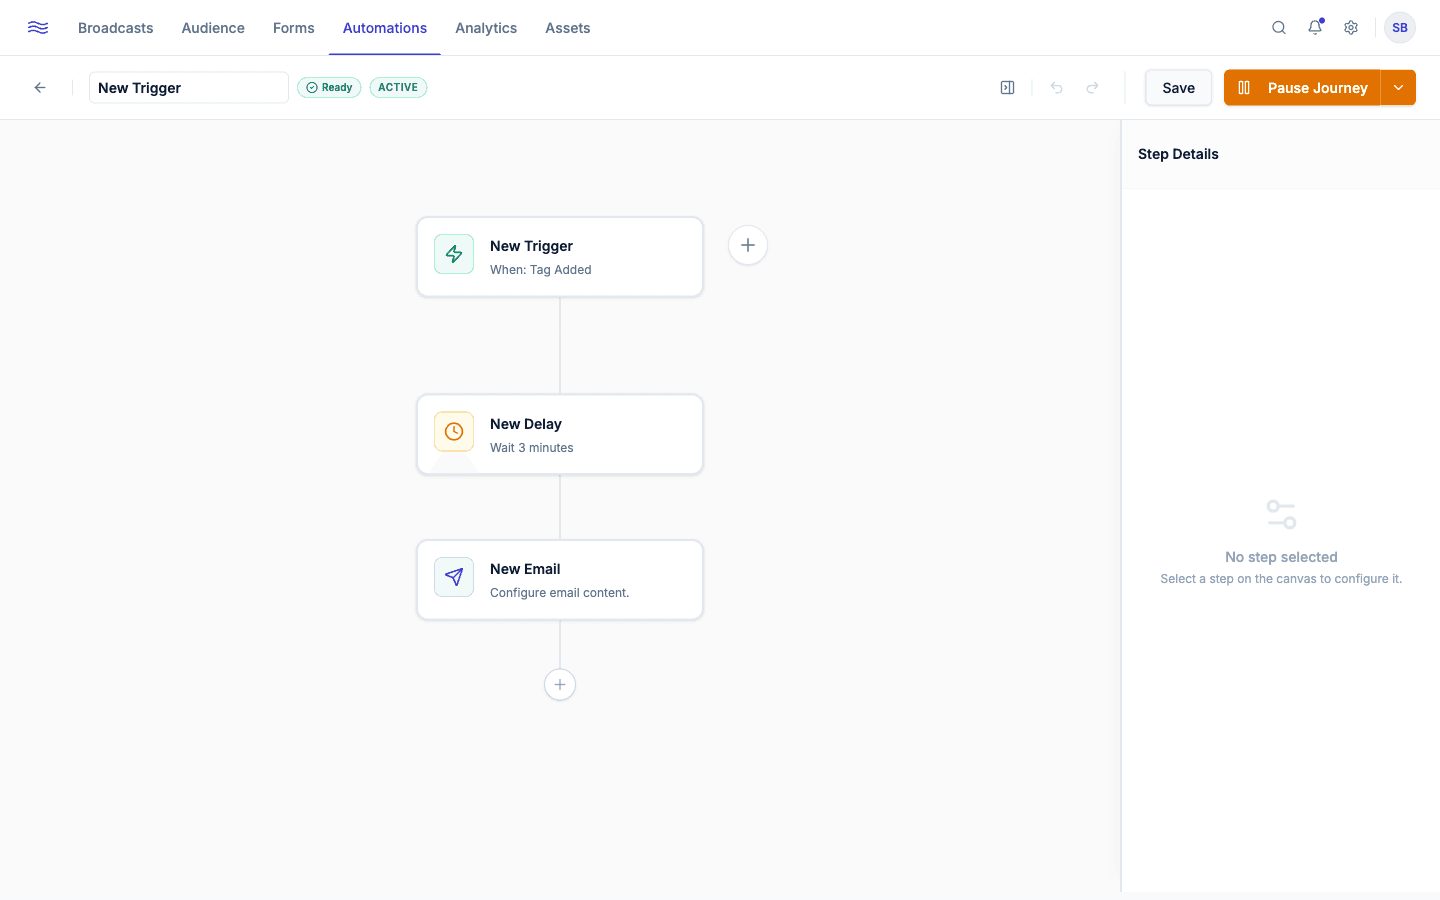Click the ACTIVE status badge
1440x900 pixels.
(x=398, y=88)
